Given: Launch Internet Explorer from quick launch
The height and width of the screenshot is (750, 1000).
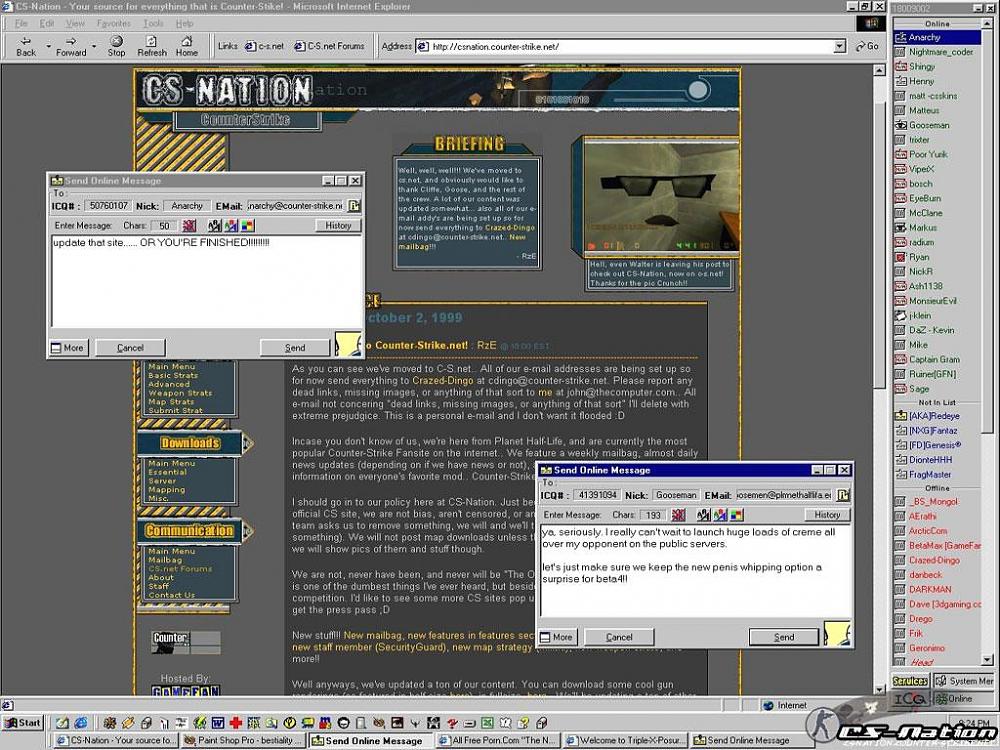Looking at the screenshot, I should click(x=81, y=723).
